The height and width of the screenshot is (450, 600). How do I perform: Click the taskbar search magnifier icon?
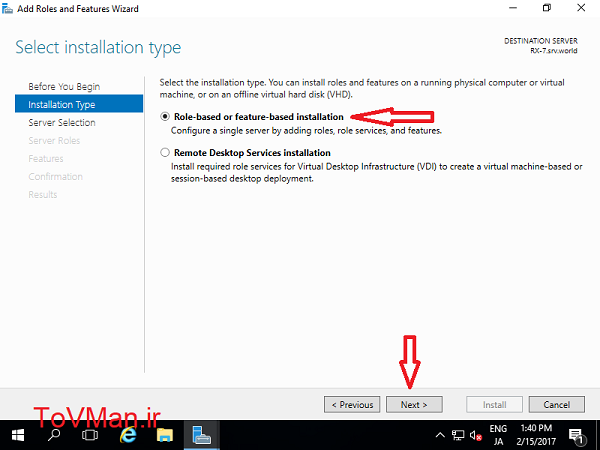[x=53, y=436]
